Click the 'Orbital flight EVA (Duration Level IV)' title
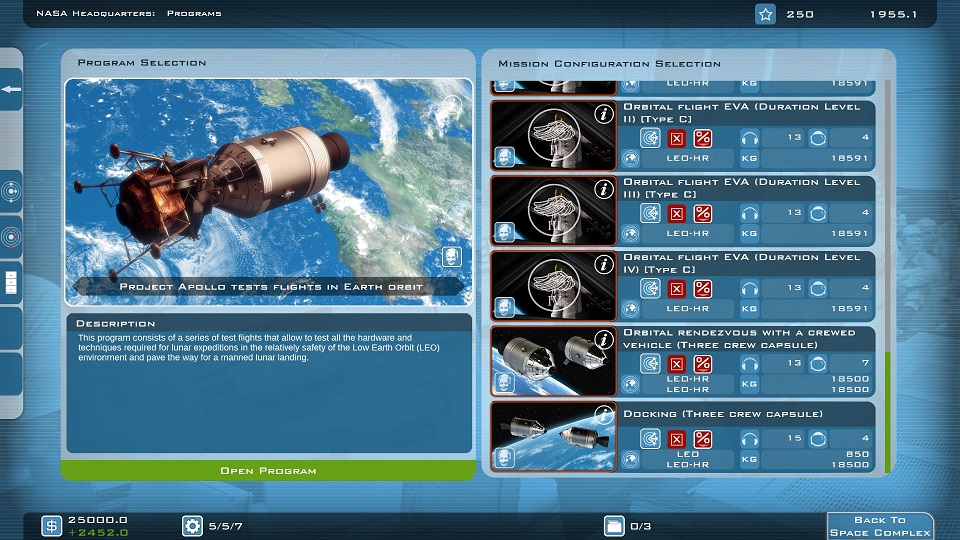 tap(741, 263)
